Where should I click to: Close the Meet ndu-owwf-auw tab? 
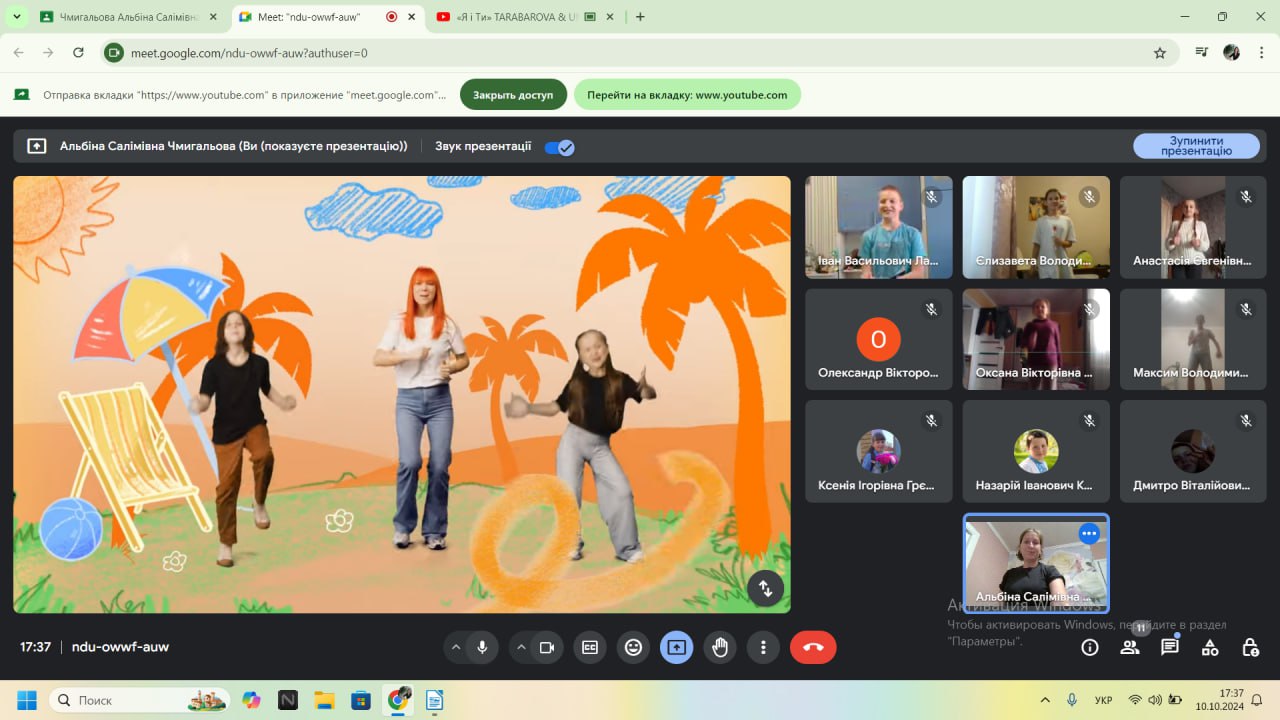pyautogui.click(x=411, y=17)
